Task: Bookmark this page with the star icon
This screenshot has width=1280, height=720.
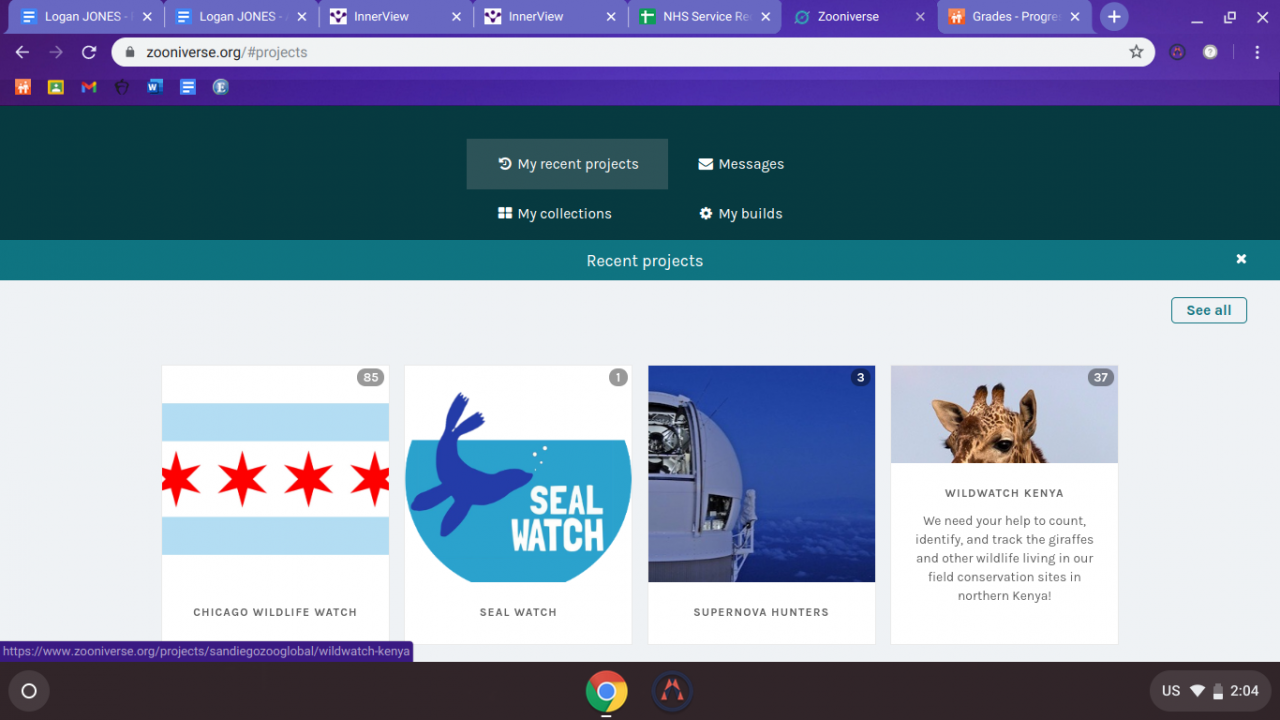Action: click(1136, 52)
